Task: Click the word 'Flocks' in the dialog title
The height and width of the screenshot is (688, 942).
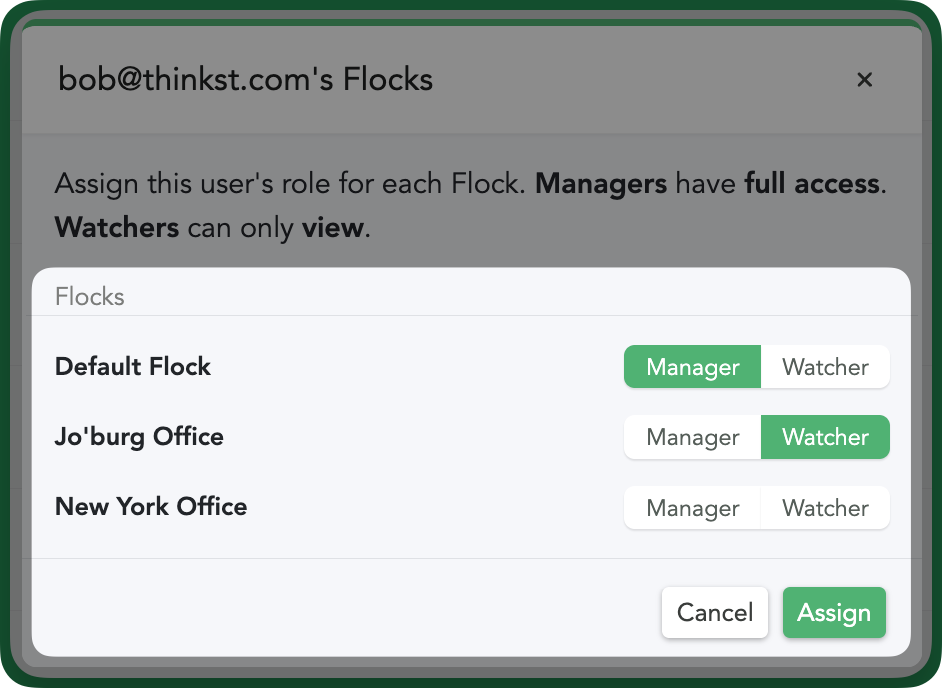Action: (388, 80)
